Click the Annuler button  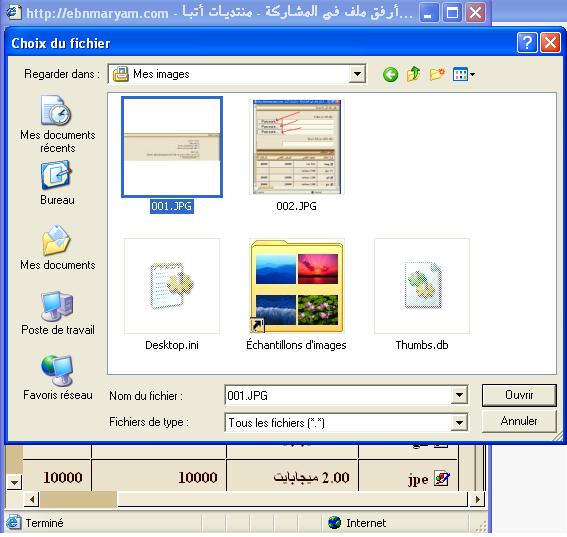coord(519,421)
